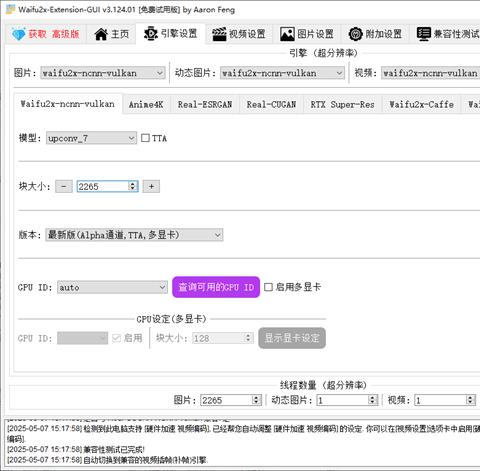
Task: Click the 块大小 2265 spinner arrows
Action: coord(133,186)
